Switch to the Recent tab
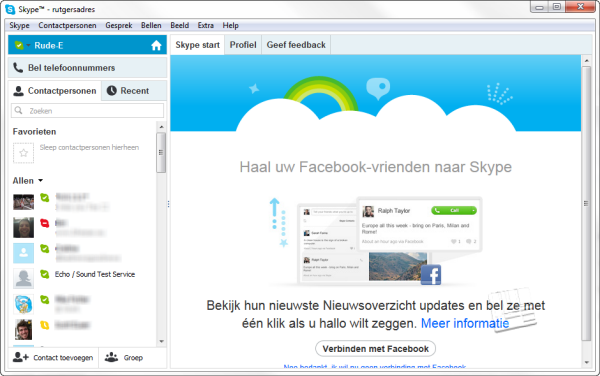The width and height of the screenshot is (600, 376). (x=134, y=91)
